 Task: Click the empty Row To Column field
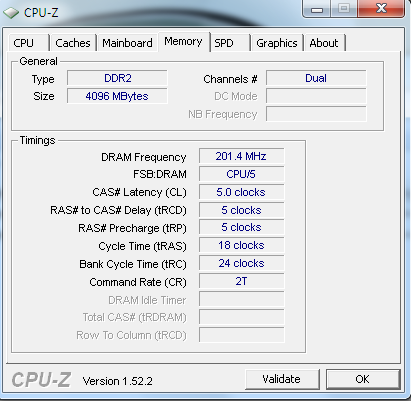242,335
